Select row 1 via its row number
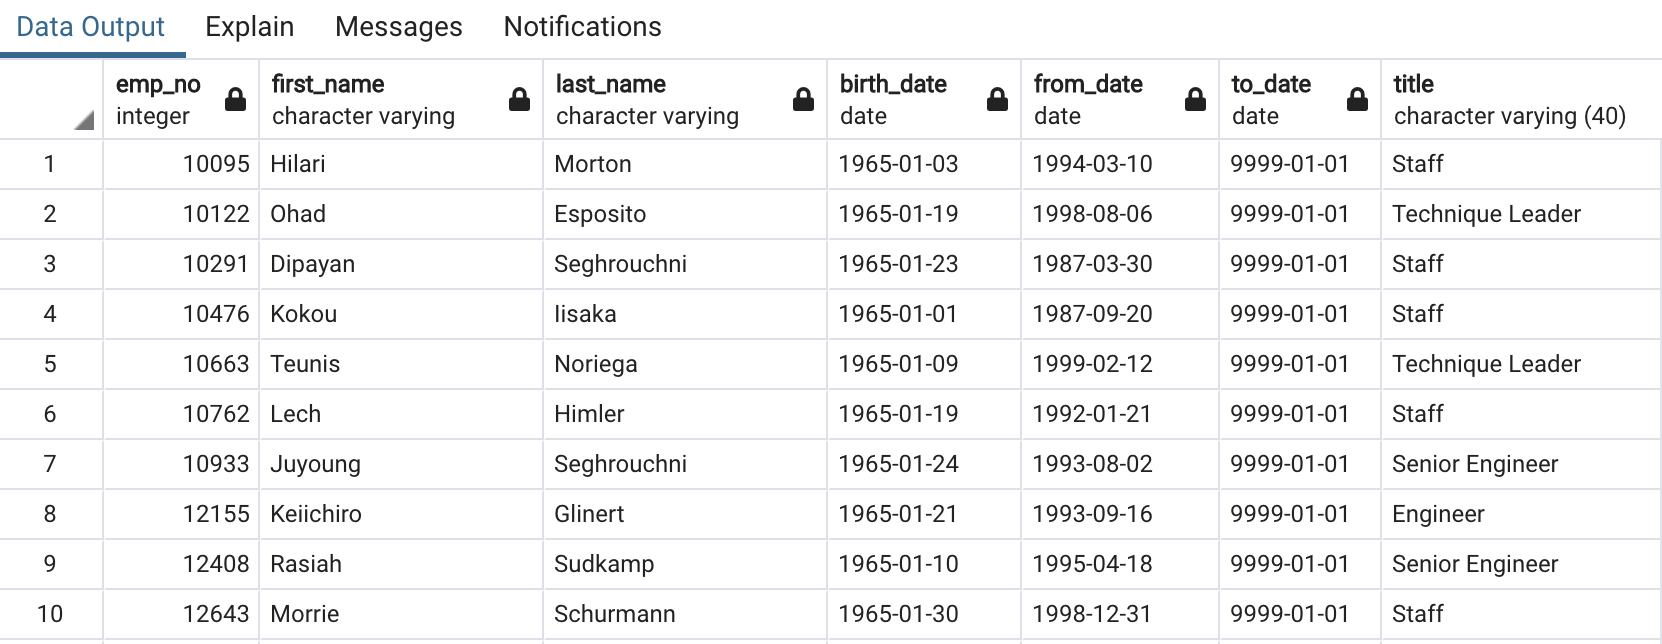Image resolution: width=1662 pixels, height=644 pixels. [x=50, y=163]
